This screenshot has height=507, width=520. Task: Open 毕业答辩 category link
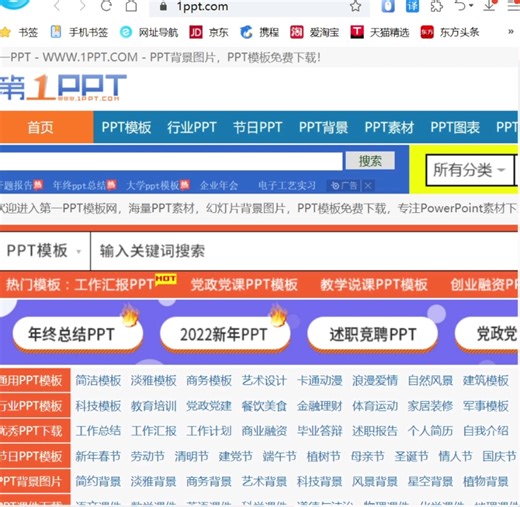(x=319, y=431)
